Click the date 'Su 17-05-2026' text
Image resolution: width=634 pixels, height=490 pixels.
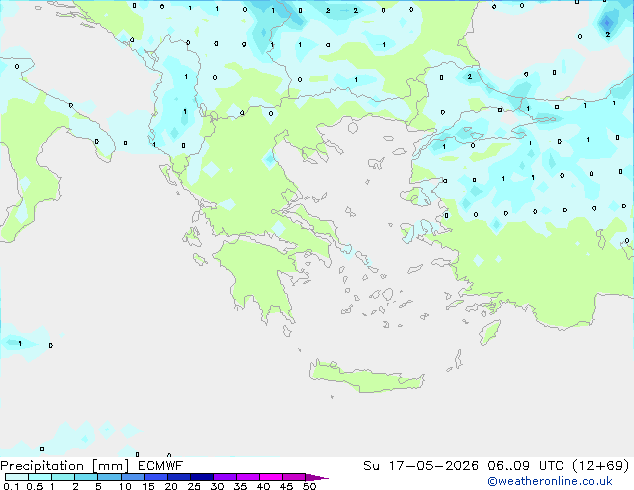421,466
